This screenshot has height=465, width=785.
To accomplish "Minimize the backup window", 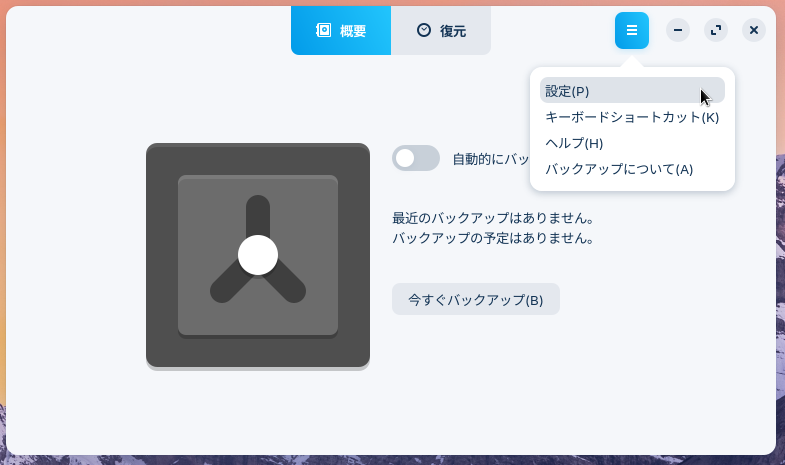I will click(x=678, y=30).
